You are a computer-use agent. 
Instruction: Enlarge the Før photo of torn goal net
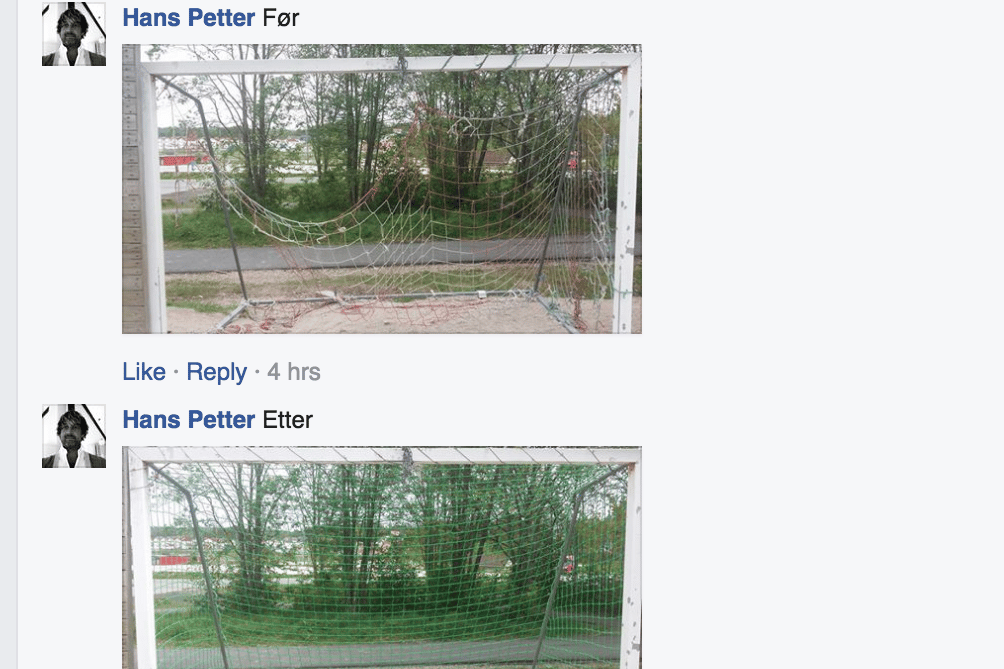pyautogui.click(x=382, y=189)
